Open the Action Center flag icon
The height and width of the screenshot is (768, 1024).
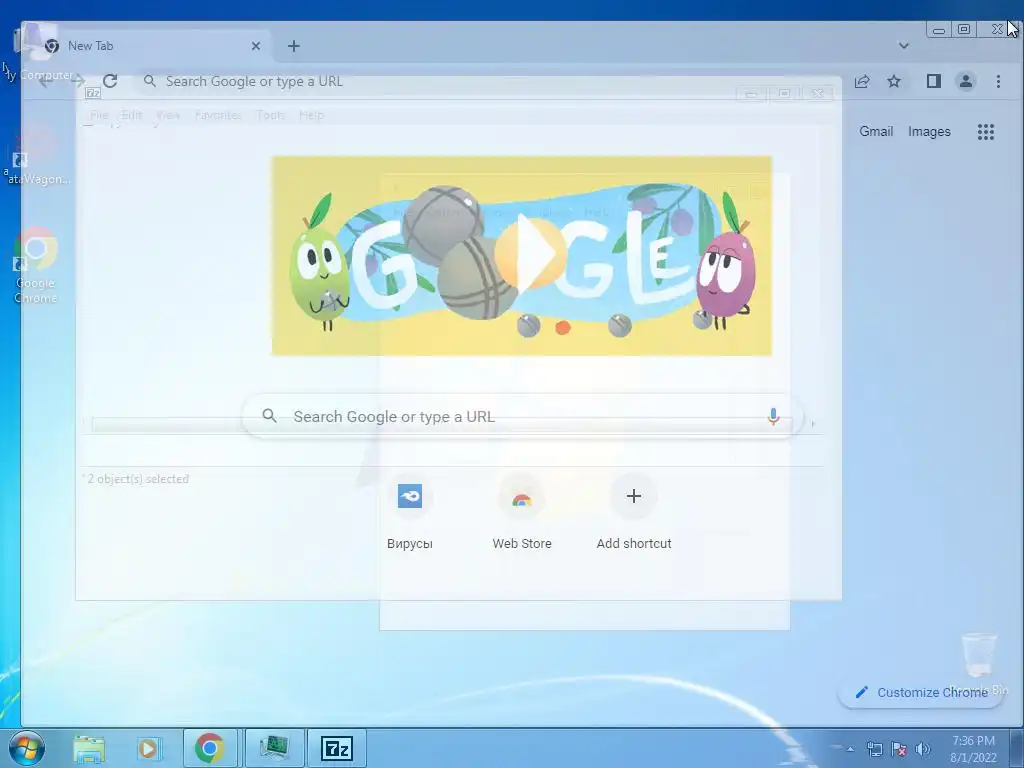[x=899, y=749]
